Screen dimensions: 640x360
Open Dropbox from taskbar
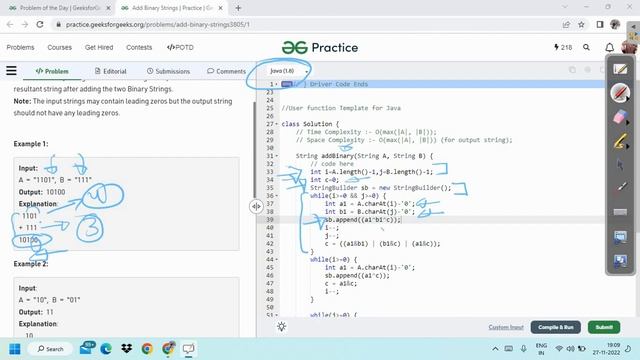point(127,349)
